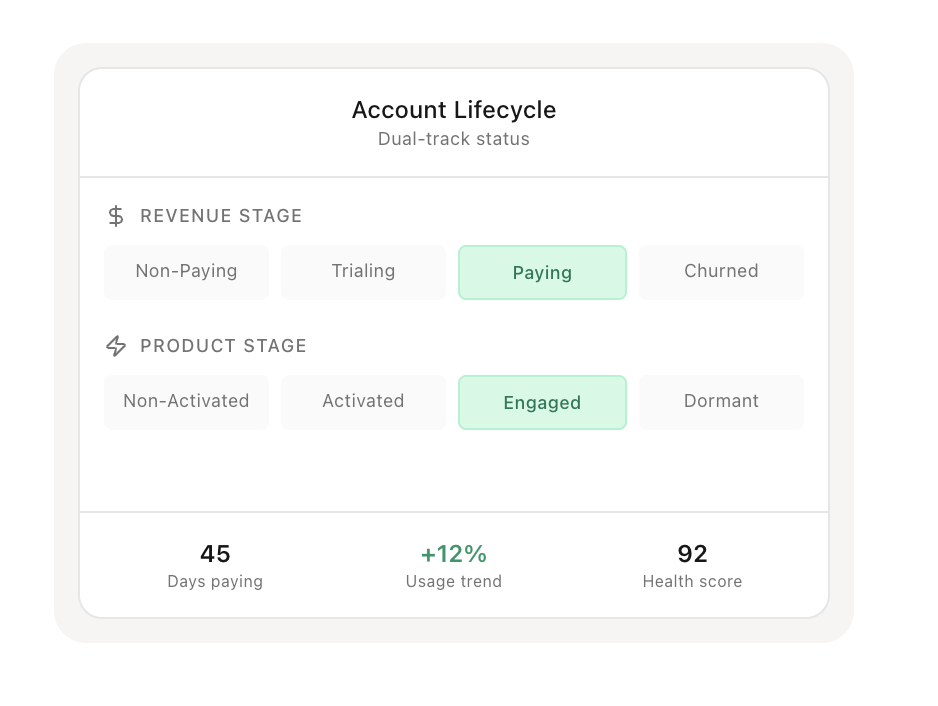Screen dimensions: 938x706
Task: Click the +12% Usage trend value
Action: pyautogui.click(x=453, y=553)
